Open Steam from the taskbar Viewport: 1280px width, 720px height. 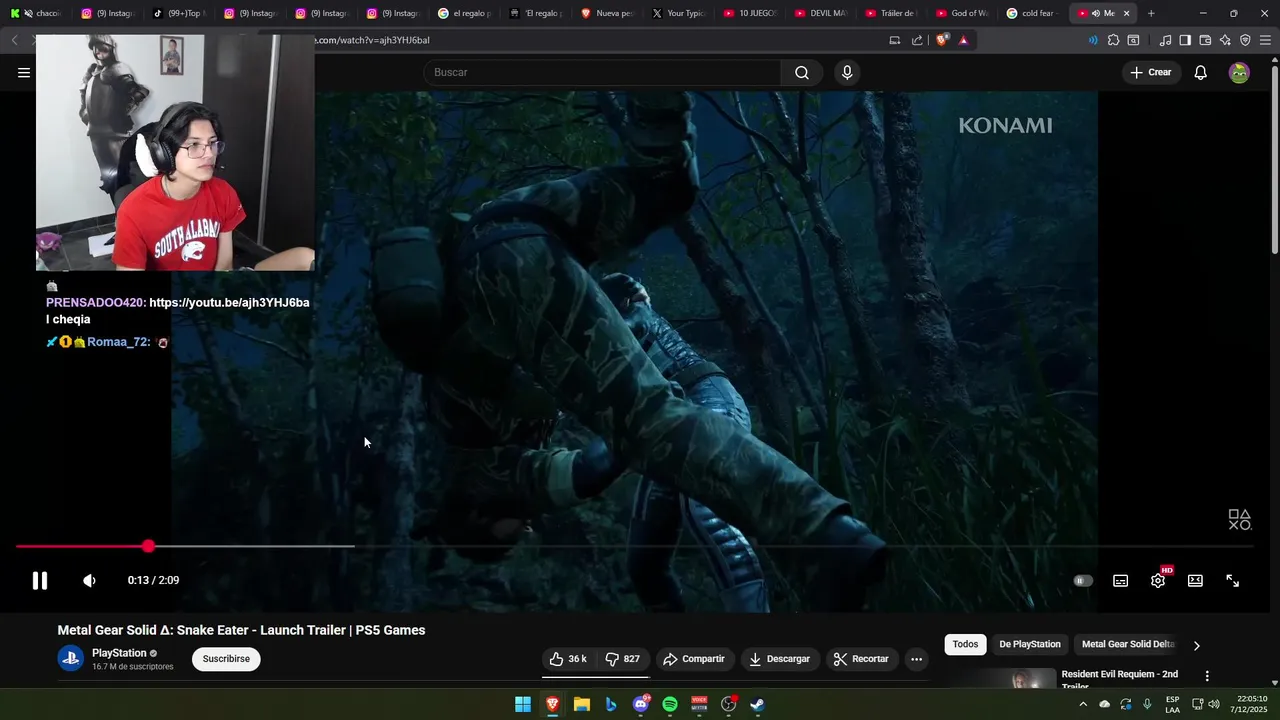coord(758,704)
